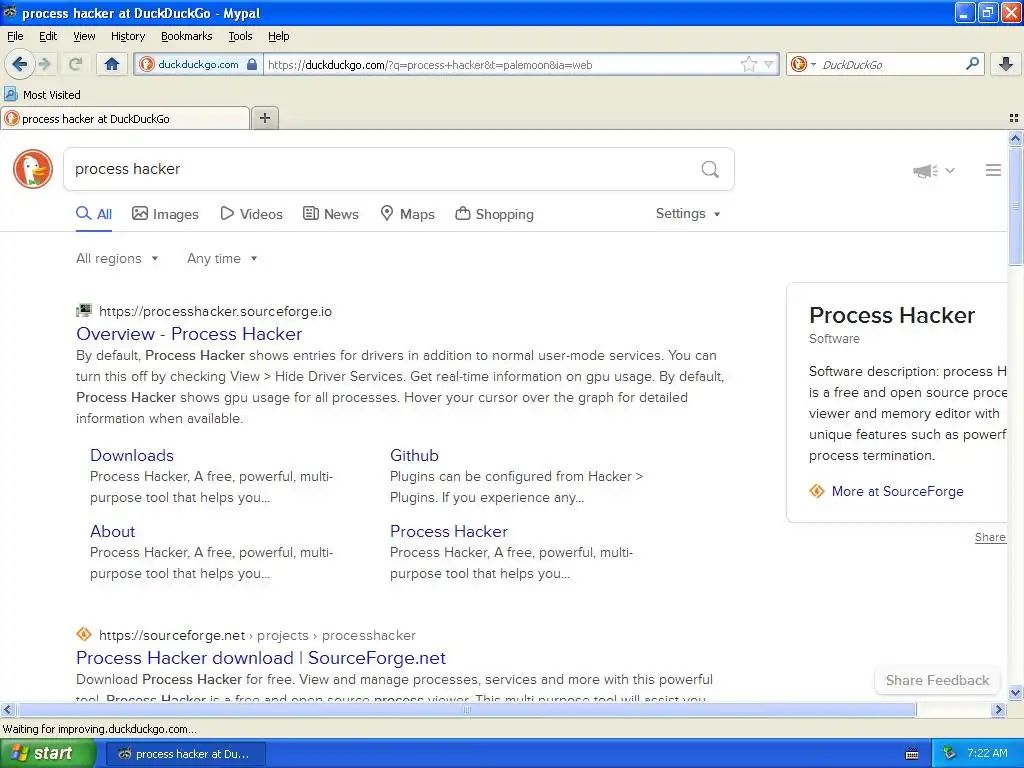The width and height of the screenshot is (1024, 768).
Task: Open the hamburger side menu
Action: 993,170
